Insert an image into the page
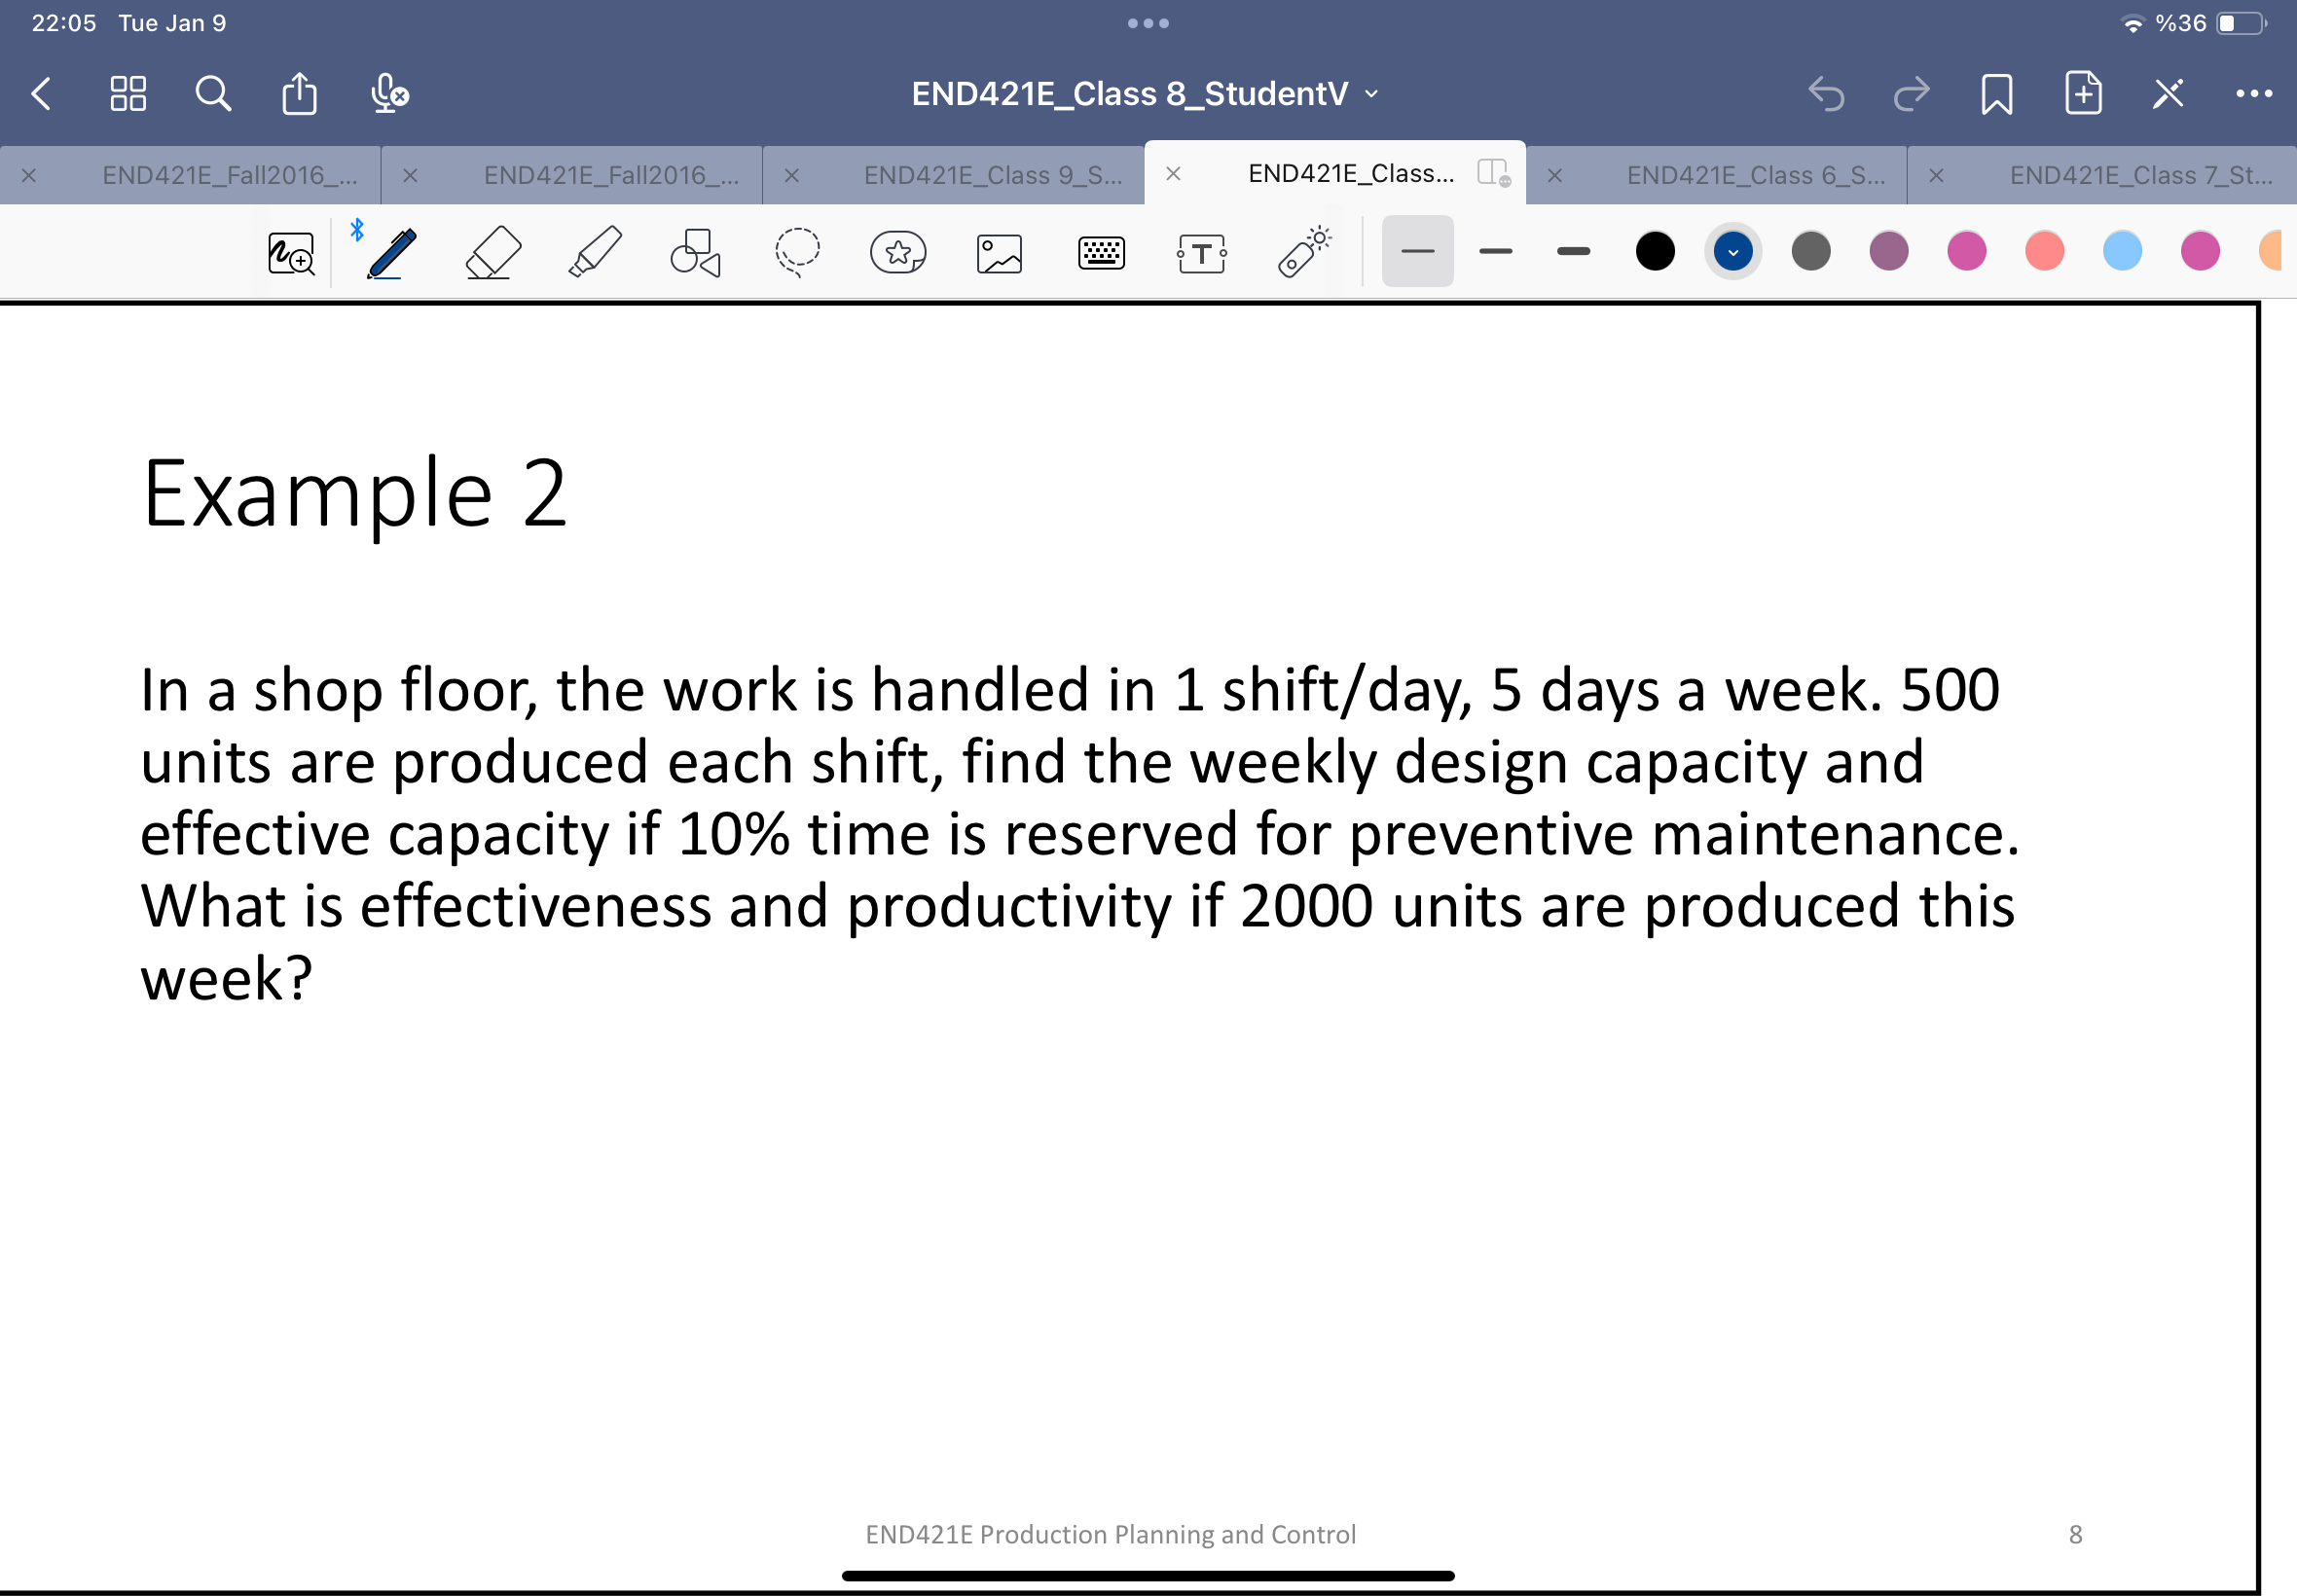The height and width of the screenshot is (1596, 2297). click(999, 252)
